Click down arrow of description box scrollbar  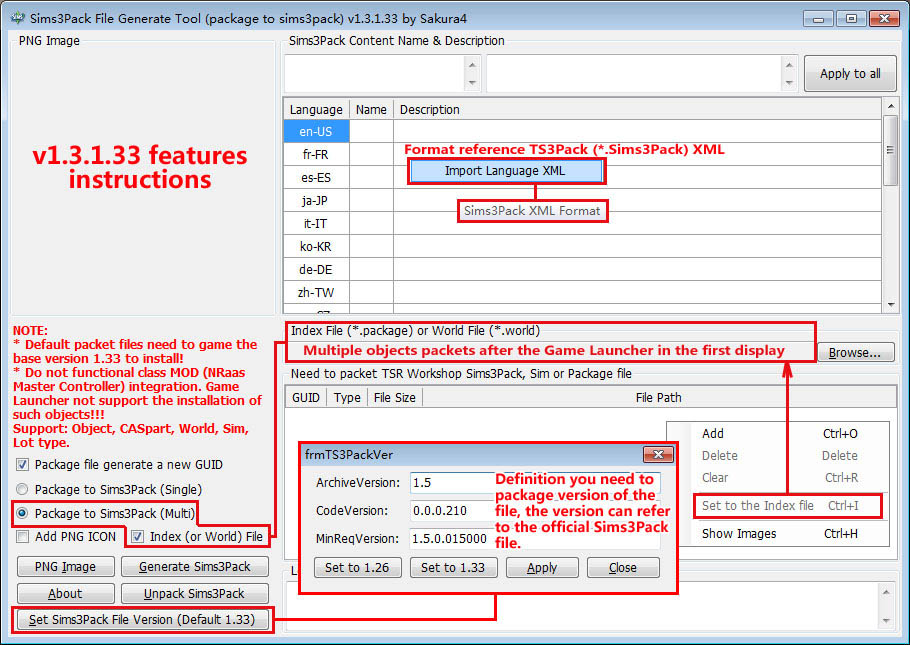(789, 82)
